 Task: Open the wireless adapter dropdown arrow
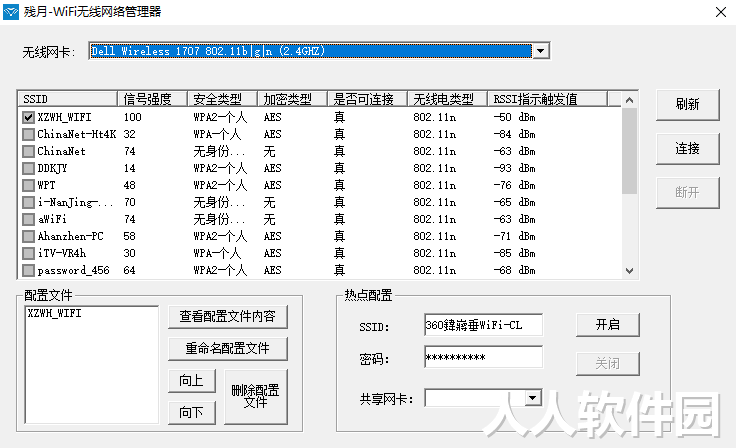click(541, 51)
